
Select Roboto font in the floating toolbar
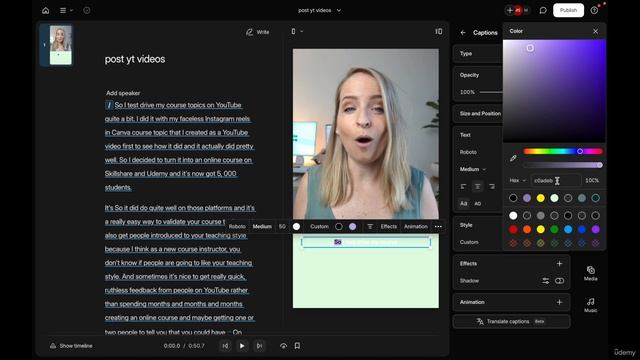click(237, 227)
